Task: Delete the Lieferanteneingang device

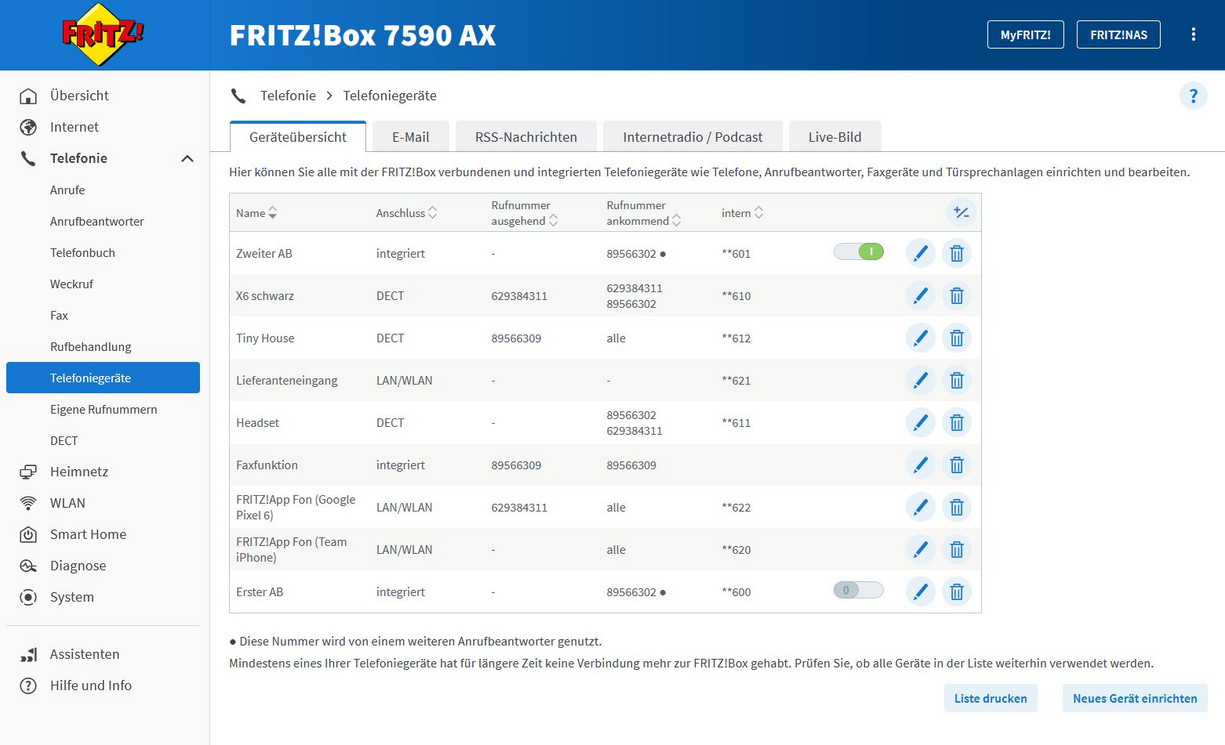Action: click(x=957, y=380)
